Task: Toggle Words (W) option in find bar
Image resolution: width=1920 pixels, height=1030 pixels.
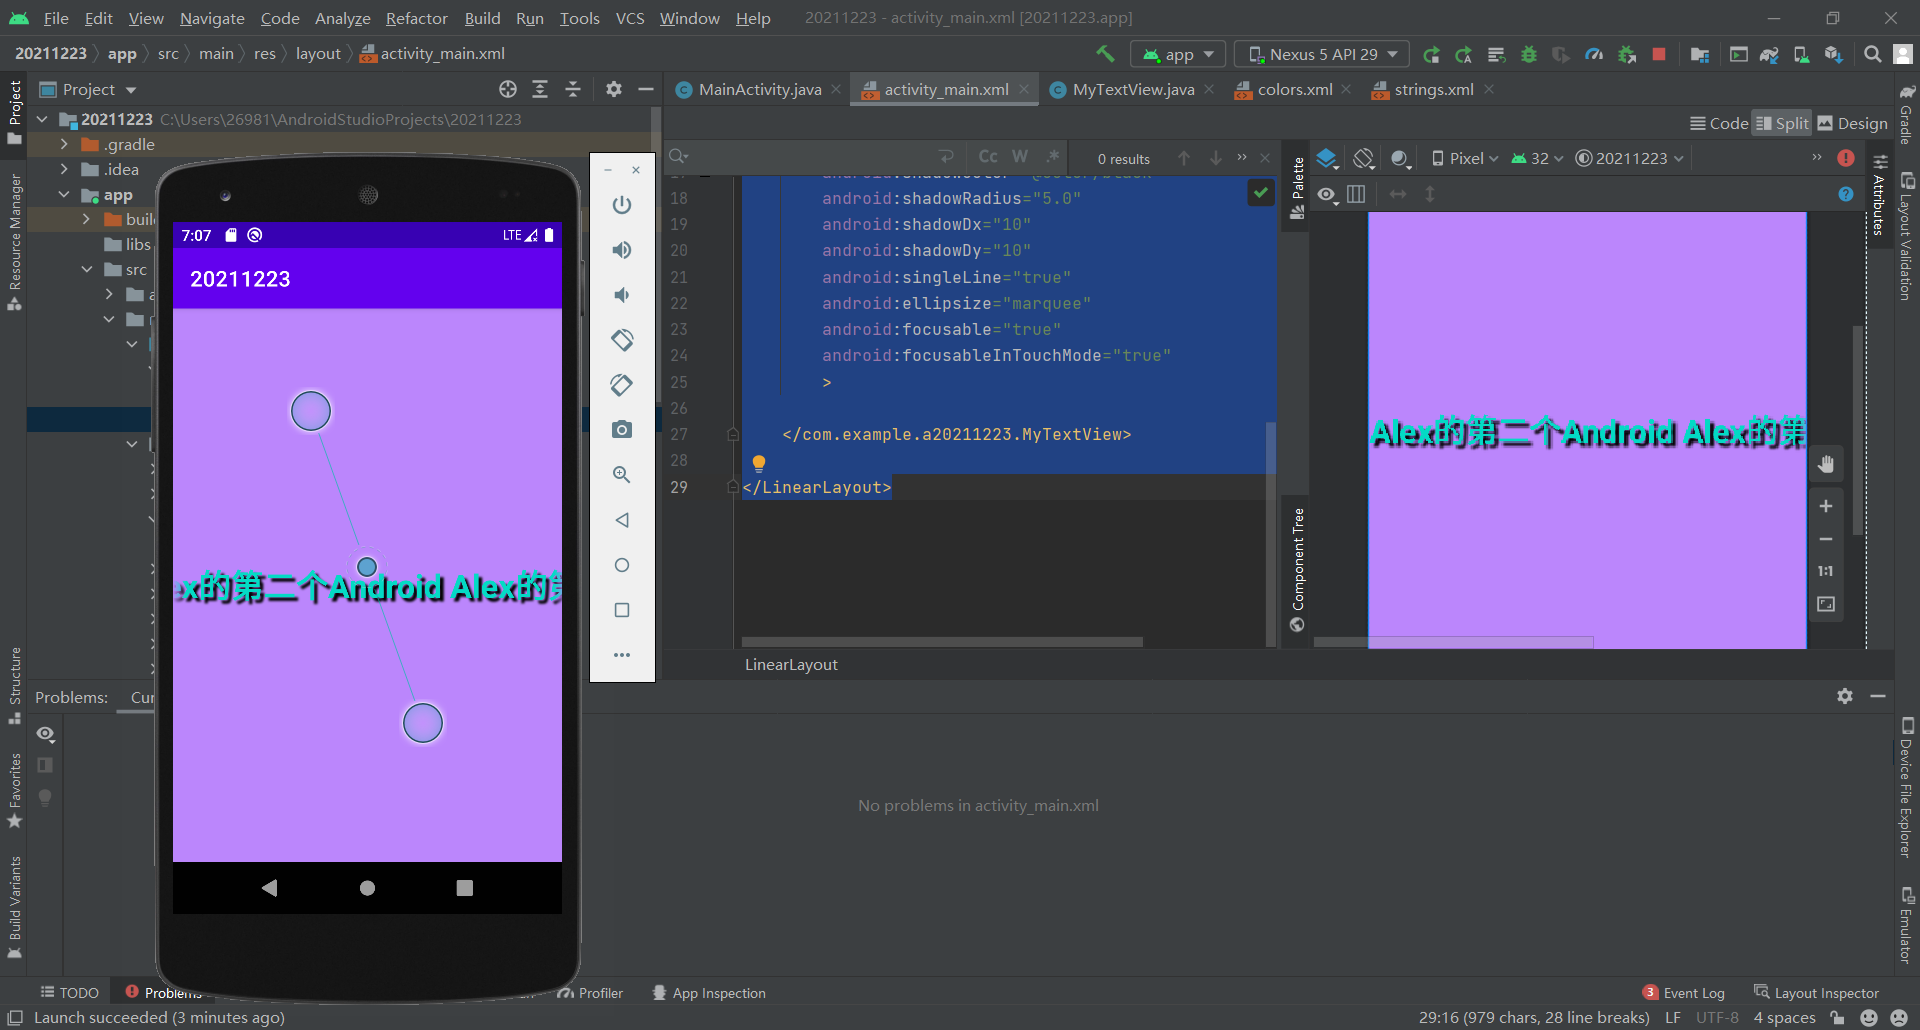Action: pyautogui.click(x=1020, y=157)
